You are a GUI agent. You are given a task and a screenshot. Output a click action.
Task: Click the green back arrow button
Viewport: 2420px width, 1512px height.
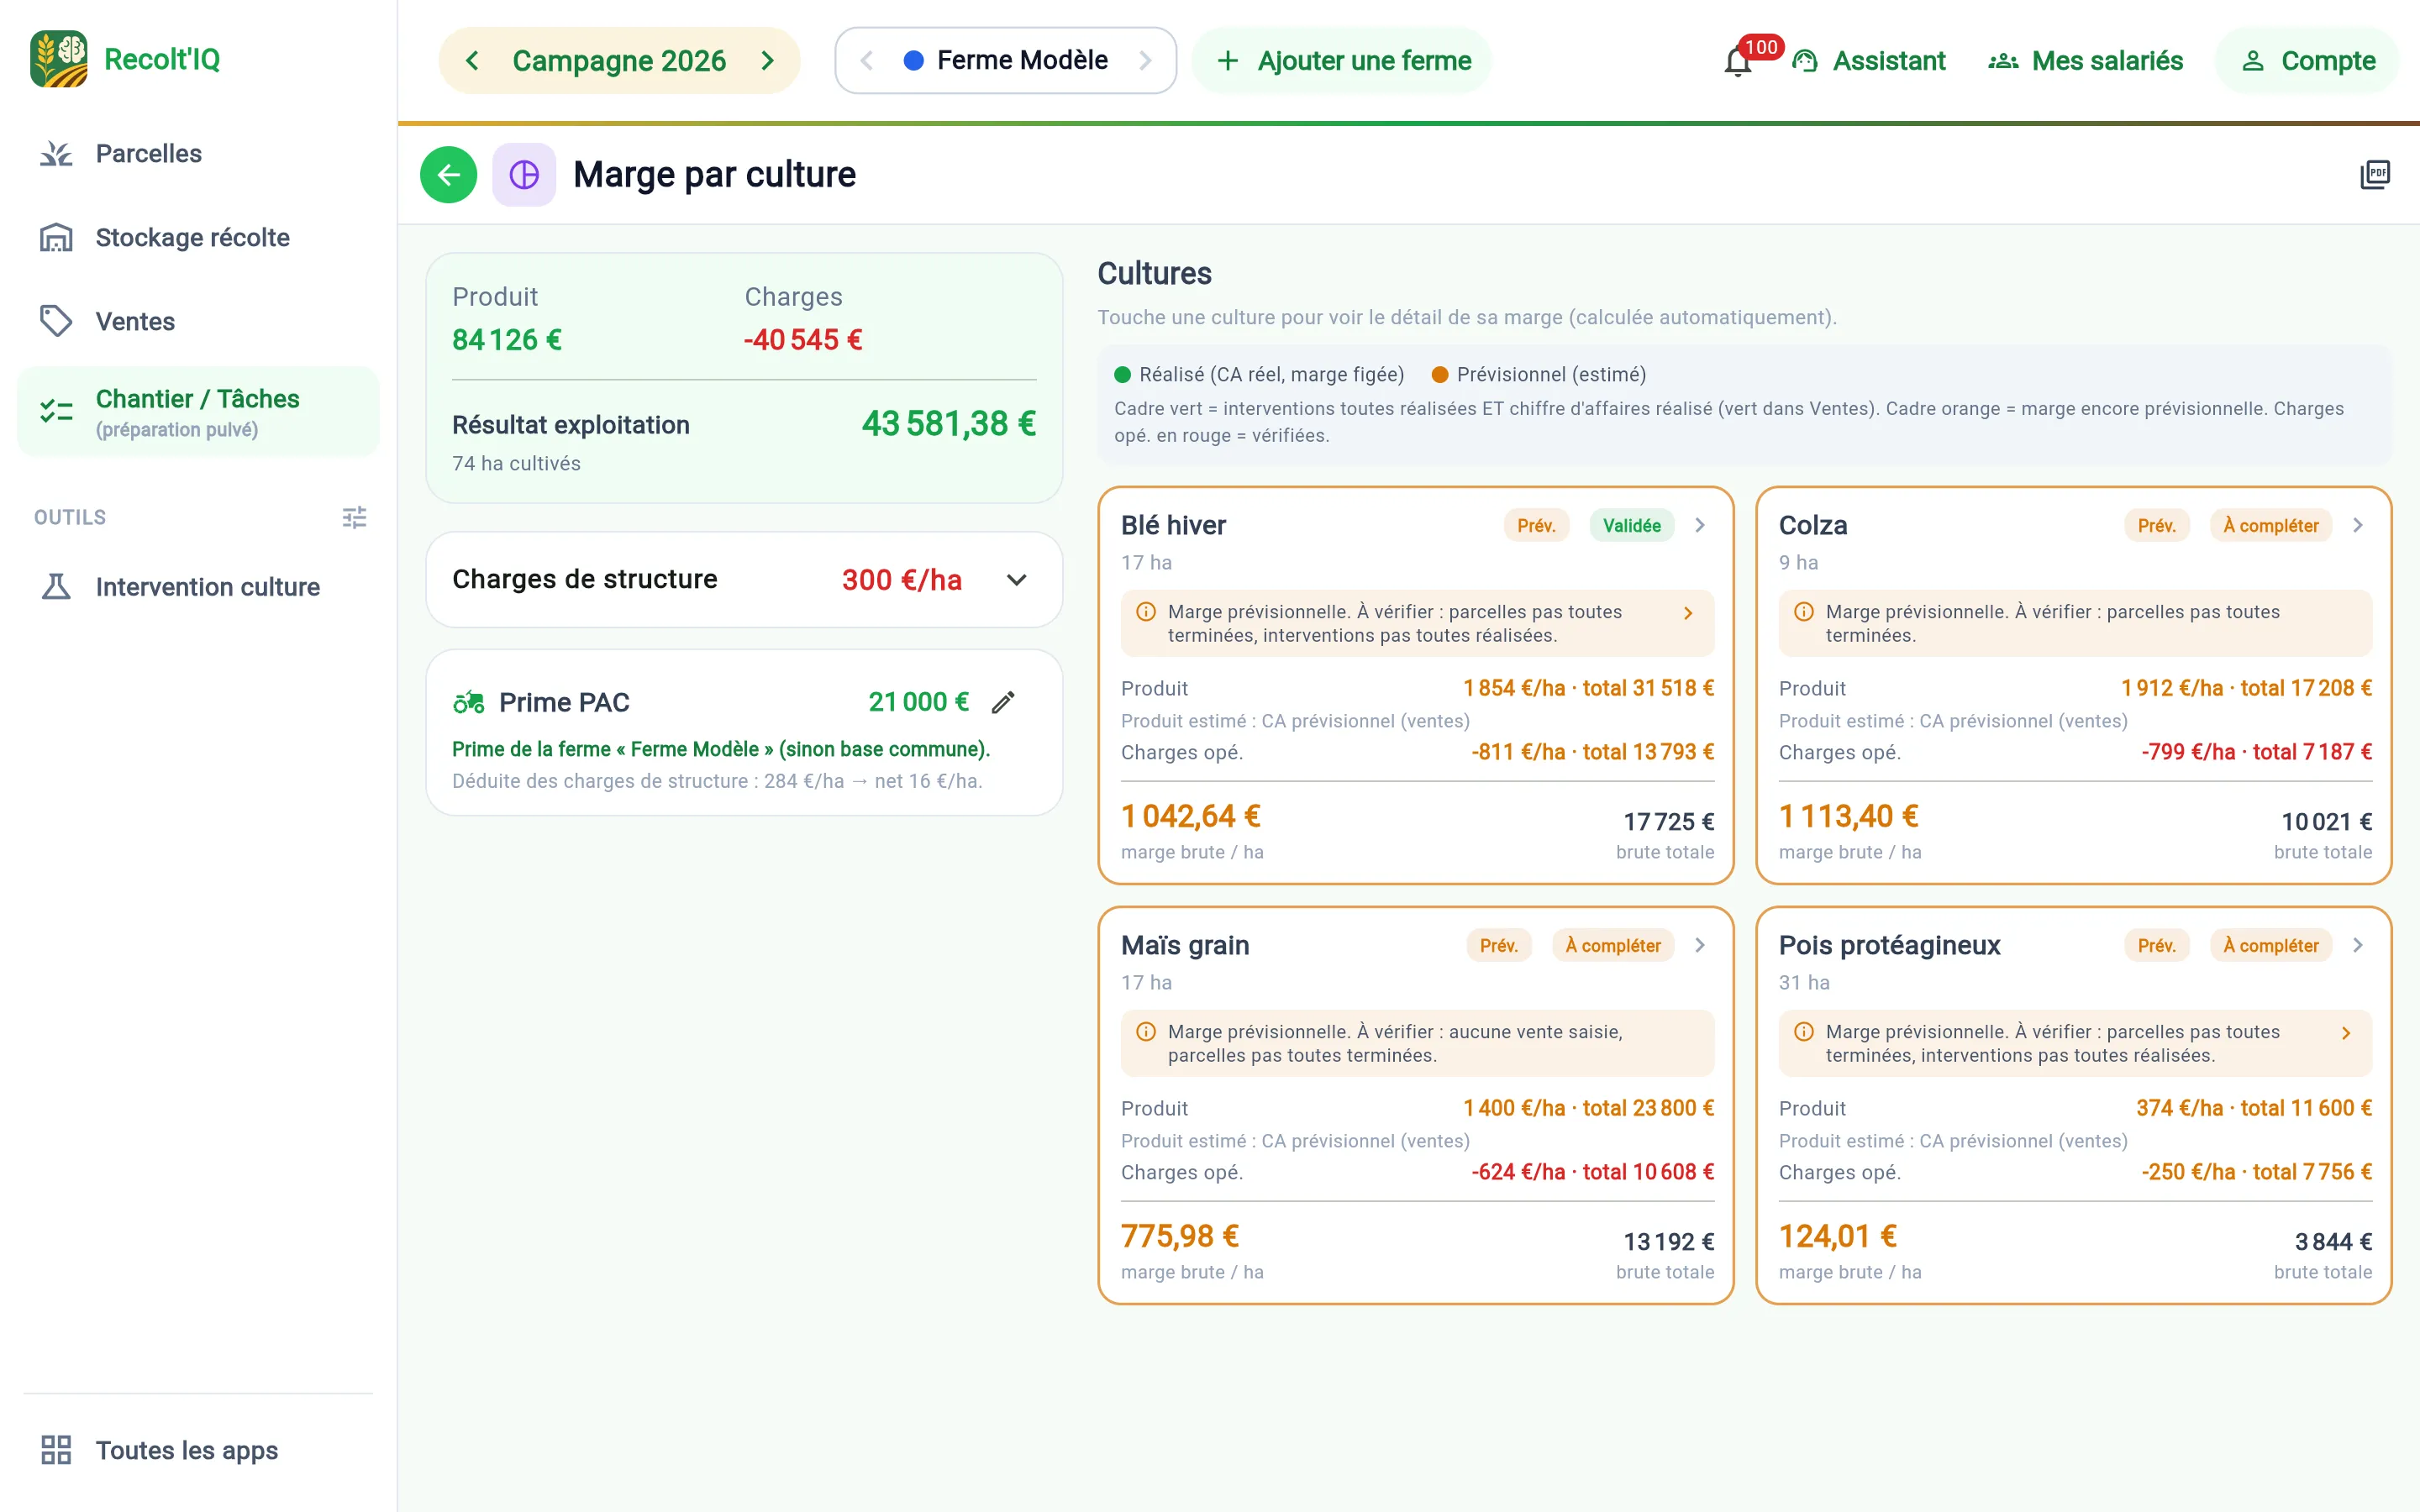(448, 175)
